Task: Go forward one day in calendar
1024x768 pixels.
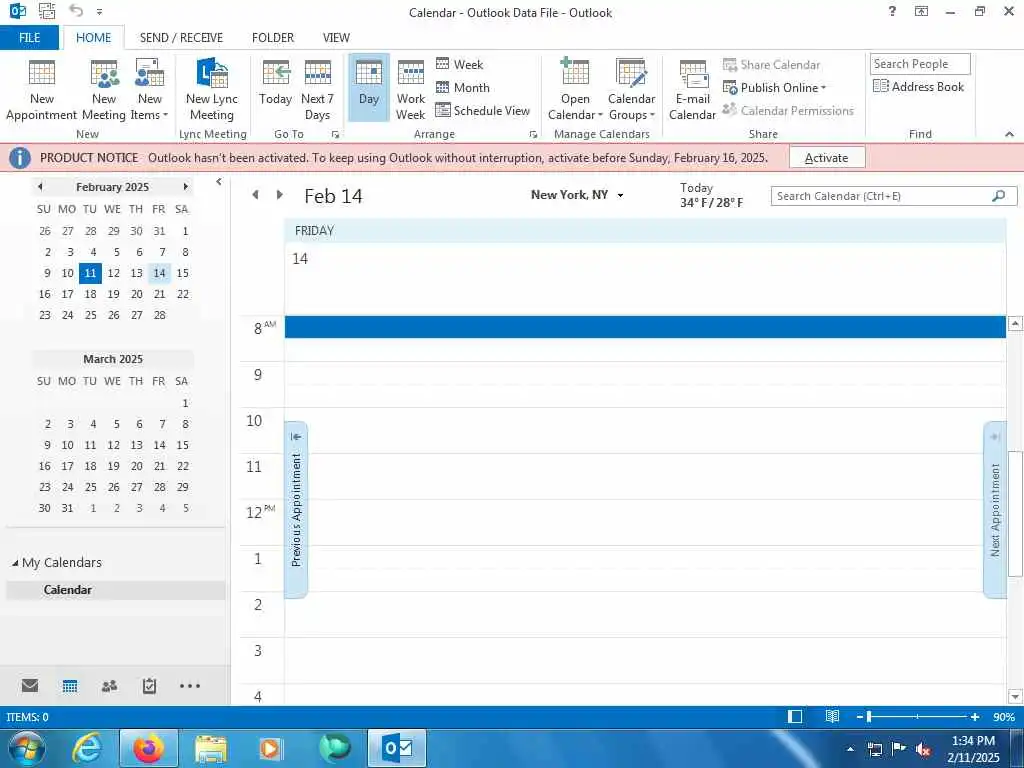Action: click(x=280, y=195)
